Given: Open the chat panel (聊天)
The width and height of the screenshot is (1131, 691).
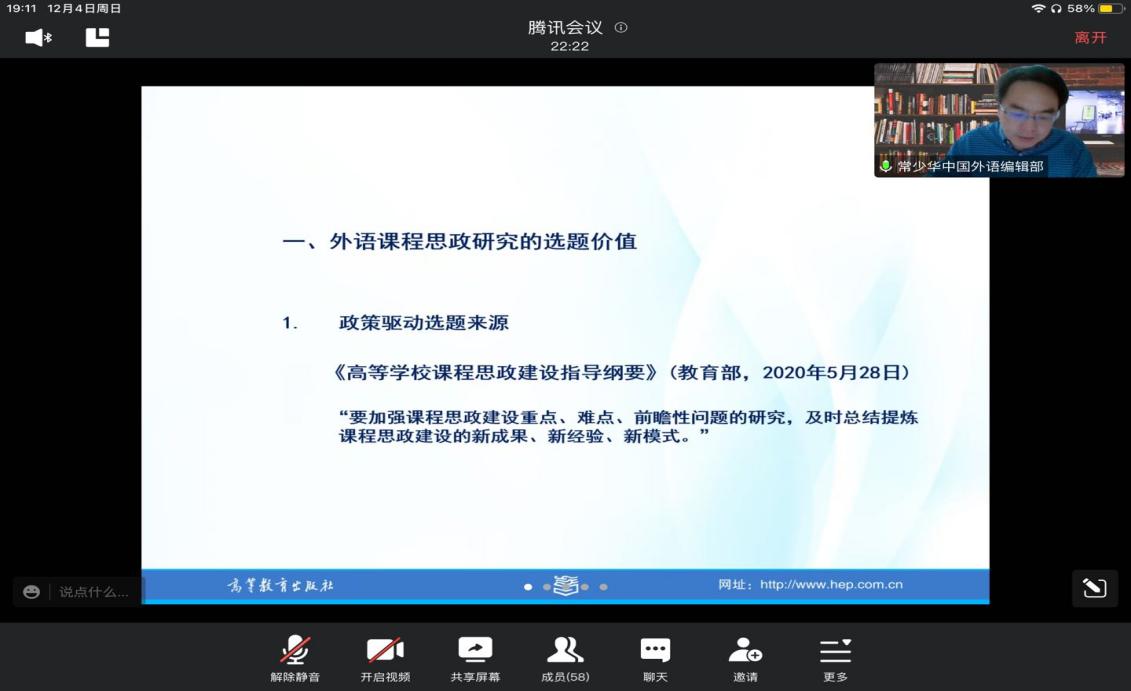Looking at the screenshot, I should click(x=655, y=658).
